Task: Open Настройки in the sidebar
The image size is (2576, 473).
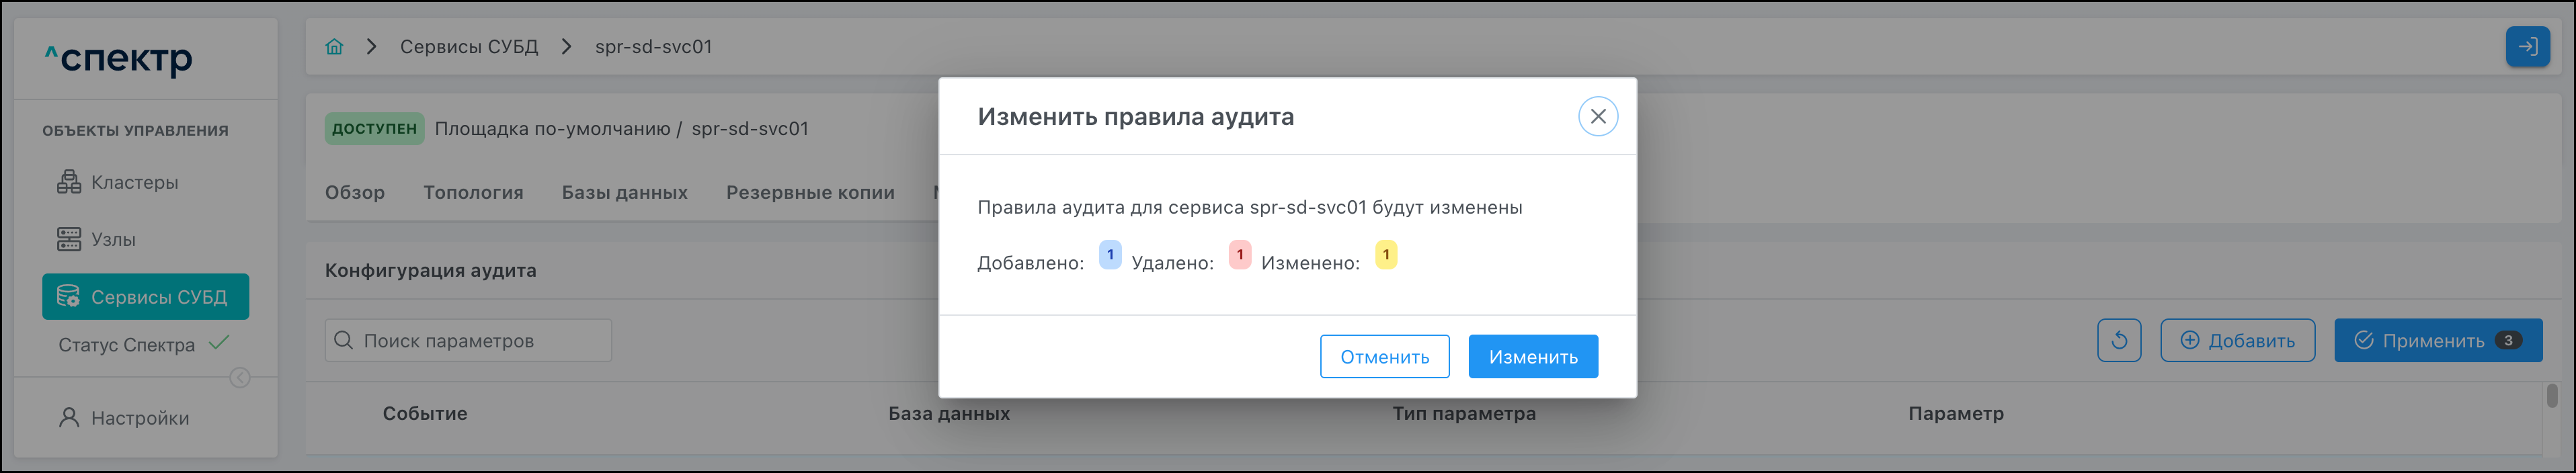Action: click(139, 418)
